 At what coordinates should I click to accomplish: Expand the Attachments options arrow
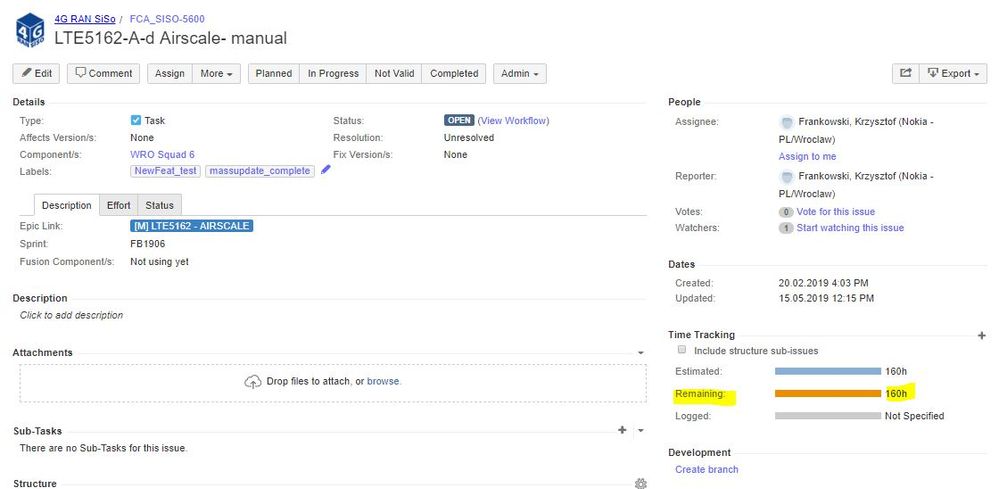[x=640, y=353]
